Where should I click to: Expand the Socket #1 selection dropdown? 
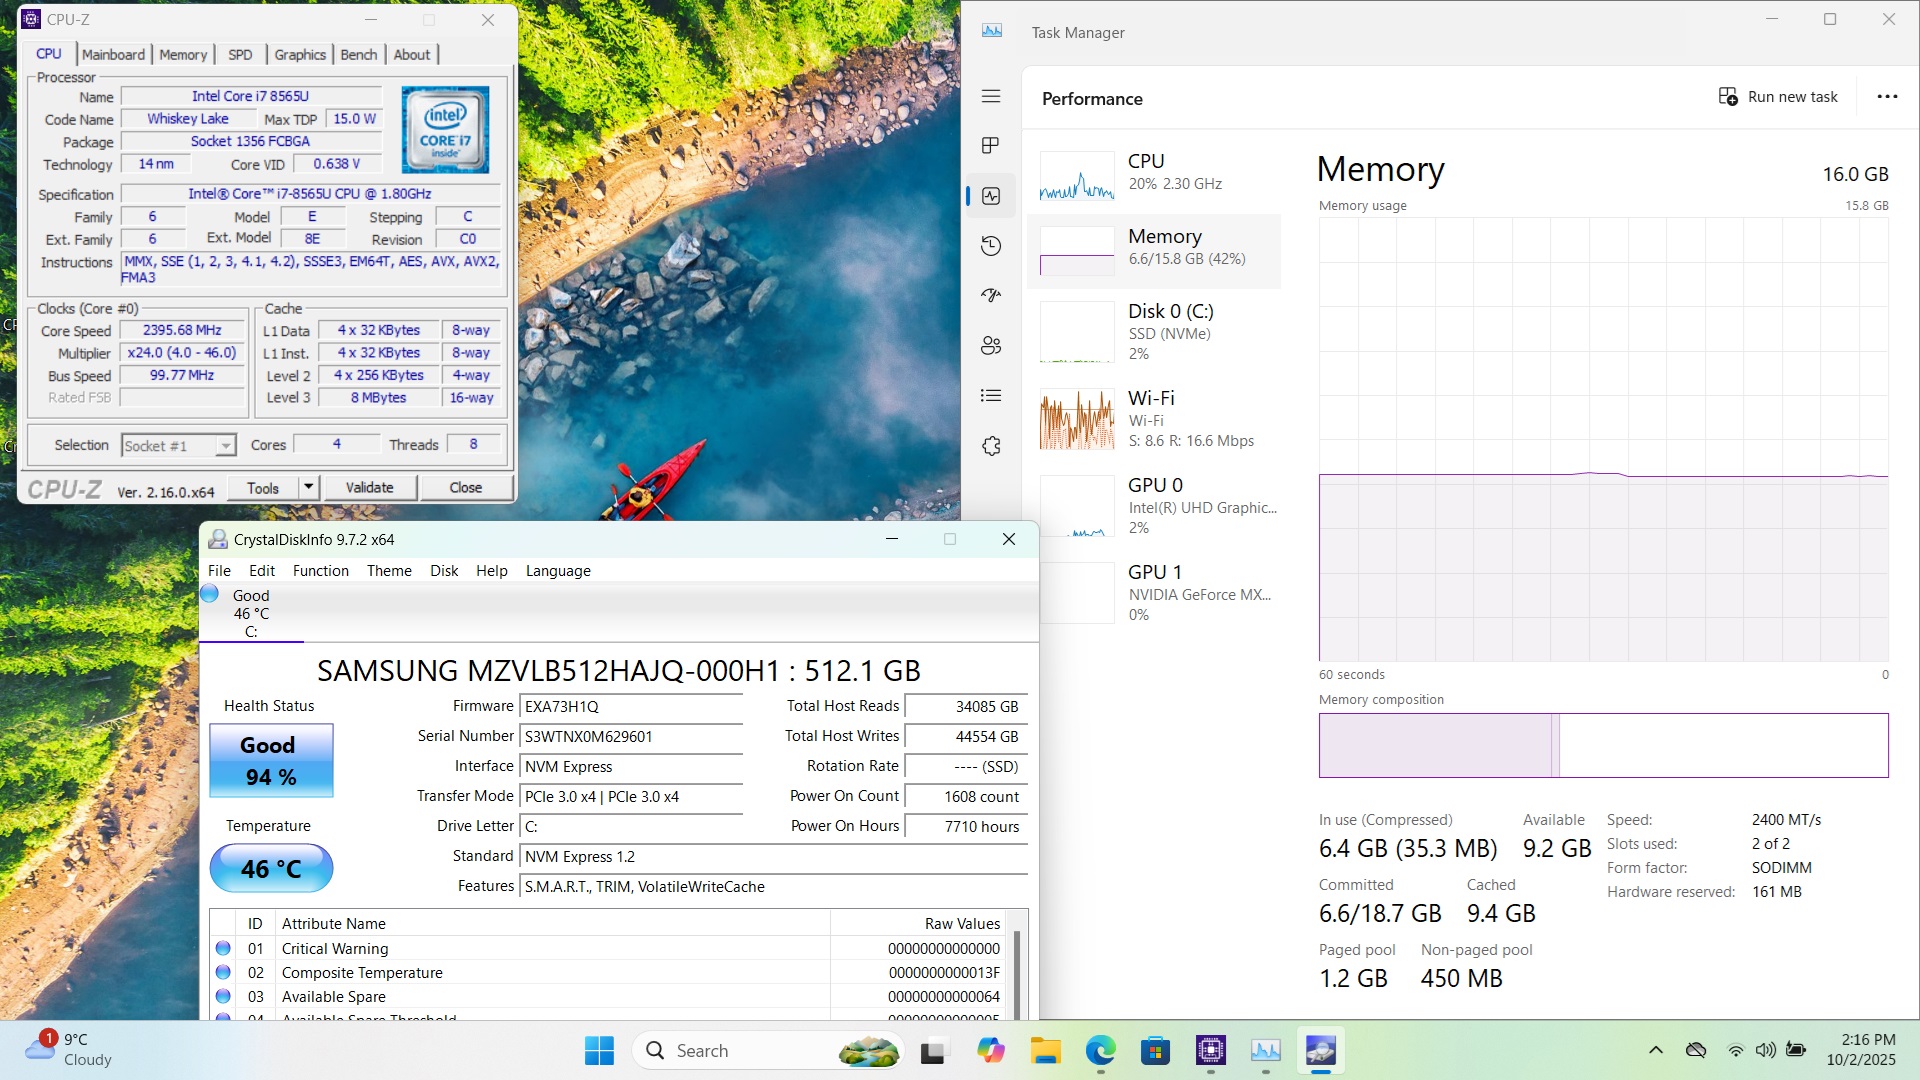[x=226, y=446]
